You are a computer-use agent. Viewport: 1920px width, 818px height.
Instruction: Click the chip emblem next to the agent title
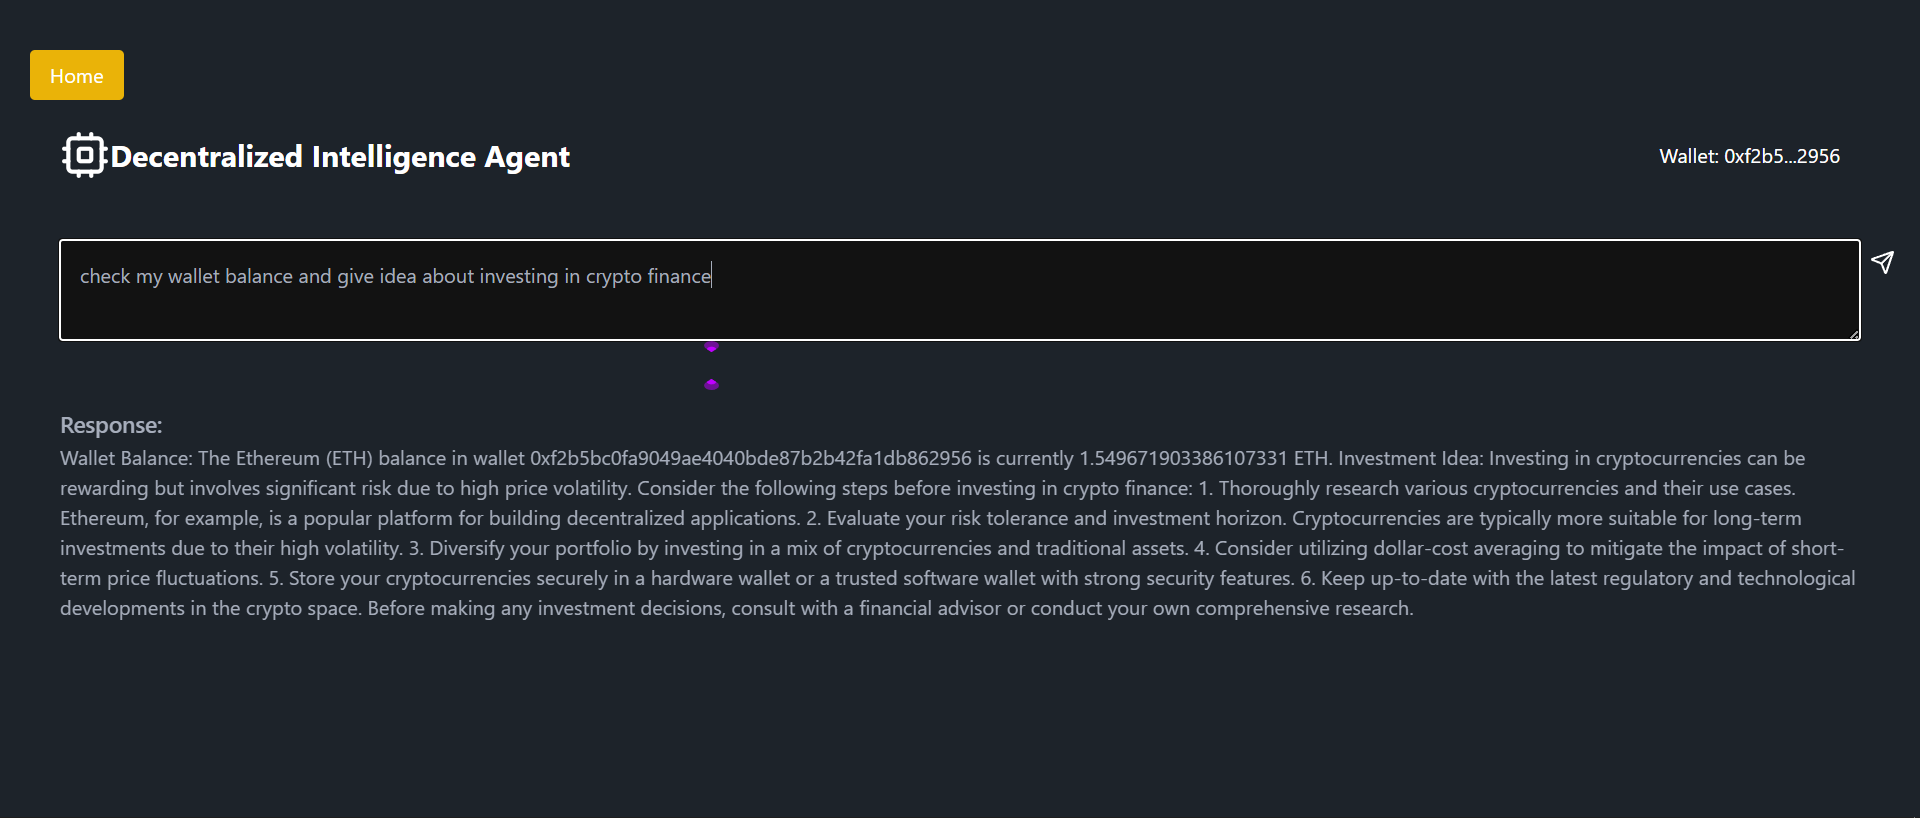(83, 155)
